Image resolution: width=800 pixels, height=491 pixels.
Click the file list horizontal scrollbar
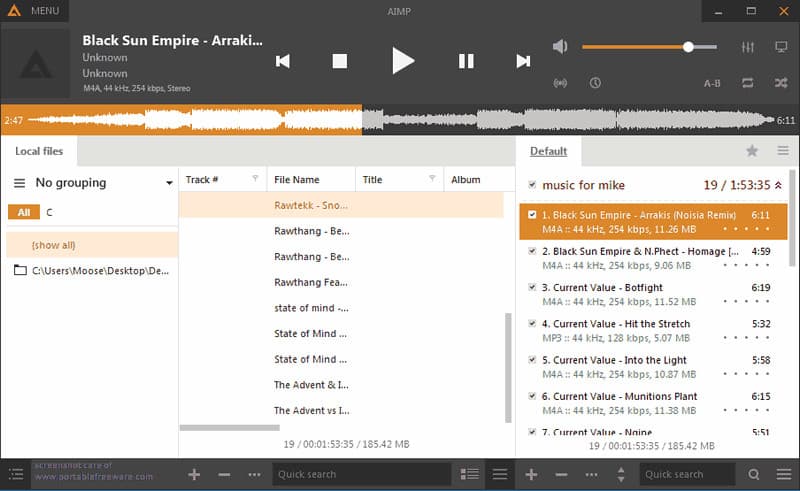230,428
